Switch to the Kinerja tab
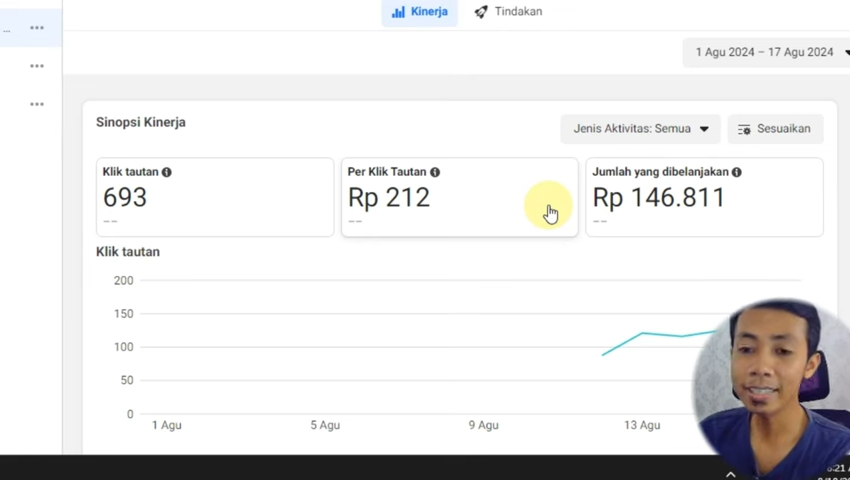Image resolution: width=850 pixels, height=480 pixels. click(419, 12)
